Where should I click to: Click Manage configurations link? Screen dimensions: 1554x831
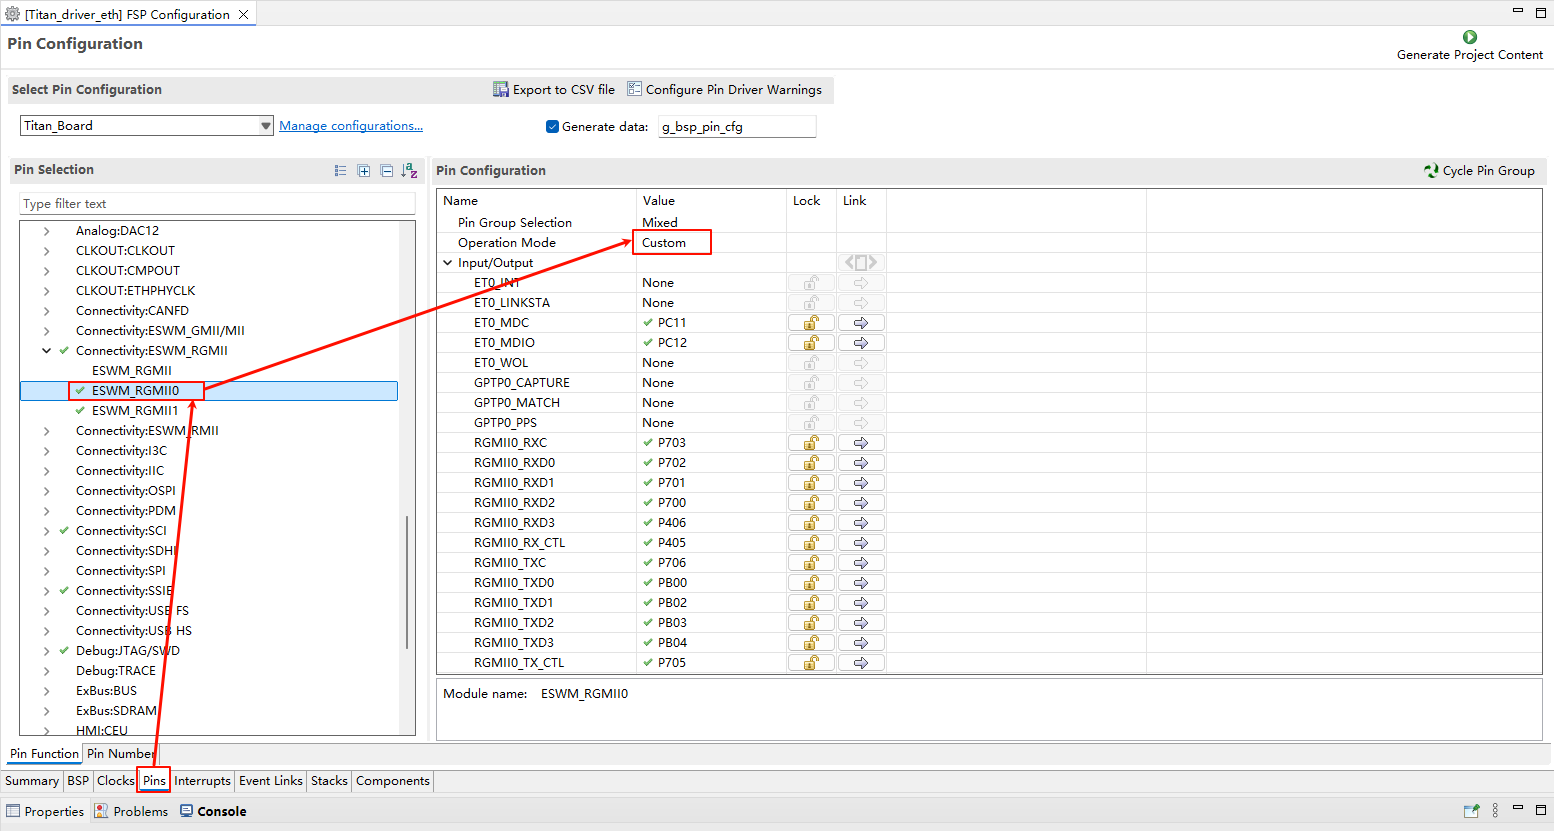pyautogui.click(x=350, y=126)
